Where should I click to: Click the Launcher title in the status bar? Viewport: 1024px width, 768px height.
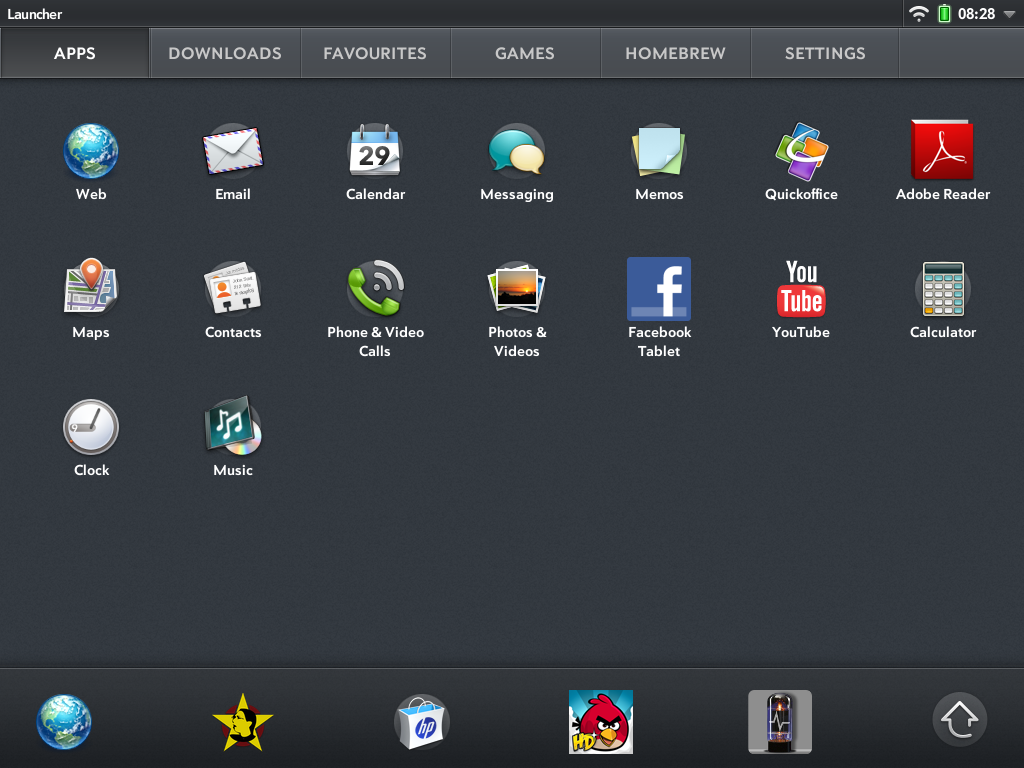35,14
